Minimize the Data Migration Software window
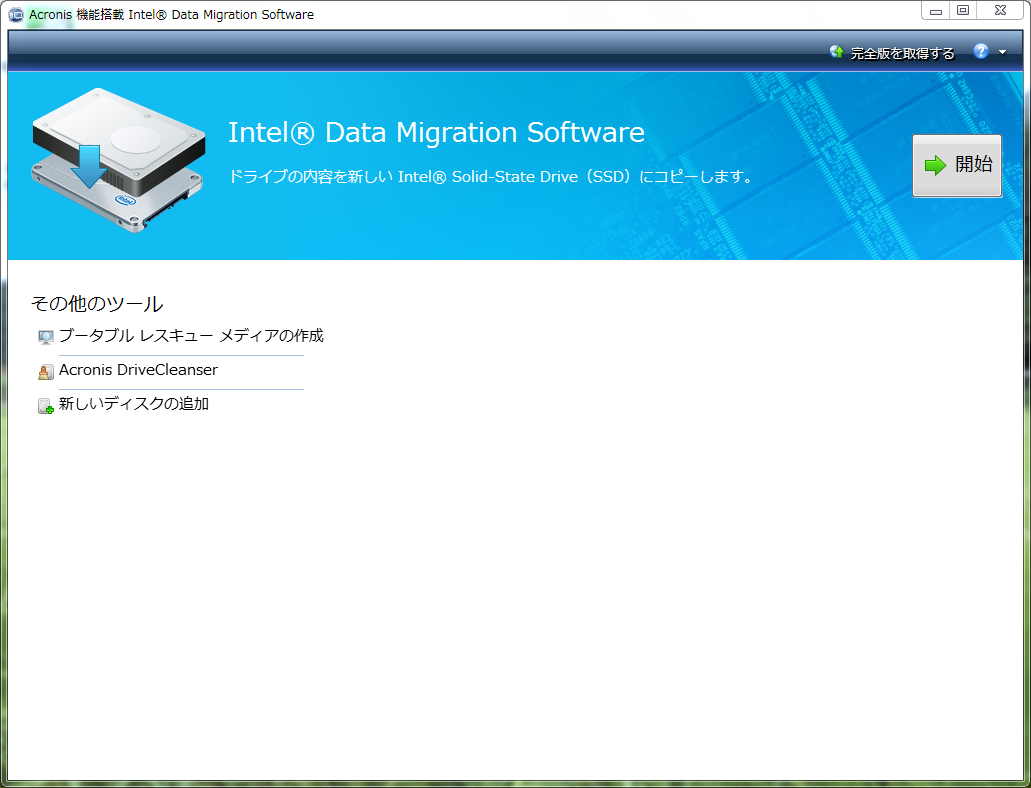The height and width of the screenshot is (788, 1031). (936, 11)
